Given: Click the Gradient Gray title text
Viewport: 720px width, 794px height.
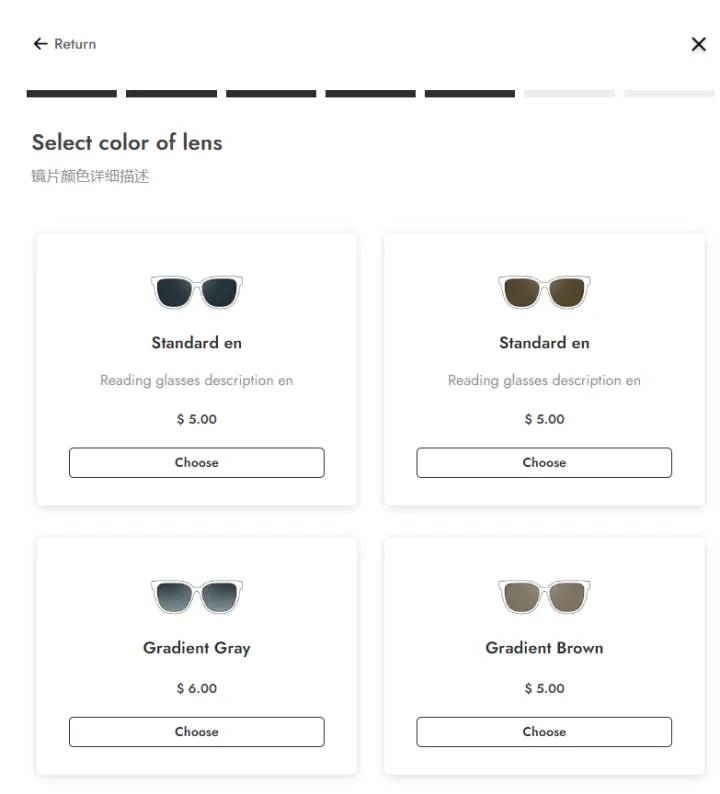Looking at the screenshot, I should click(x=197, y=648).
